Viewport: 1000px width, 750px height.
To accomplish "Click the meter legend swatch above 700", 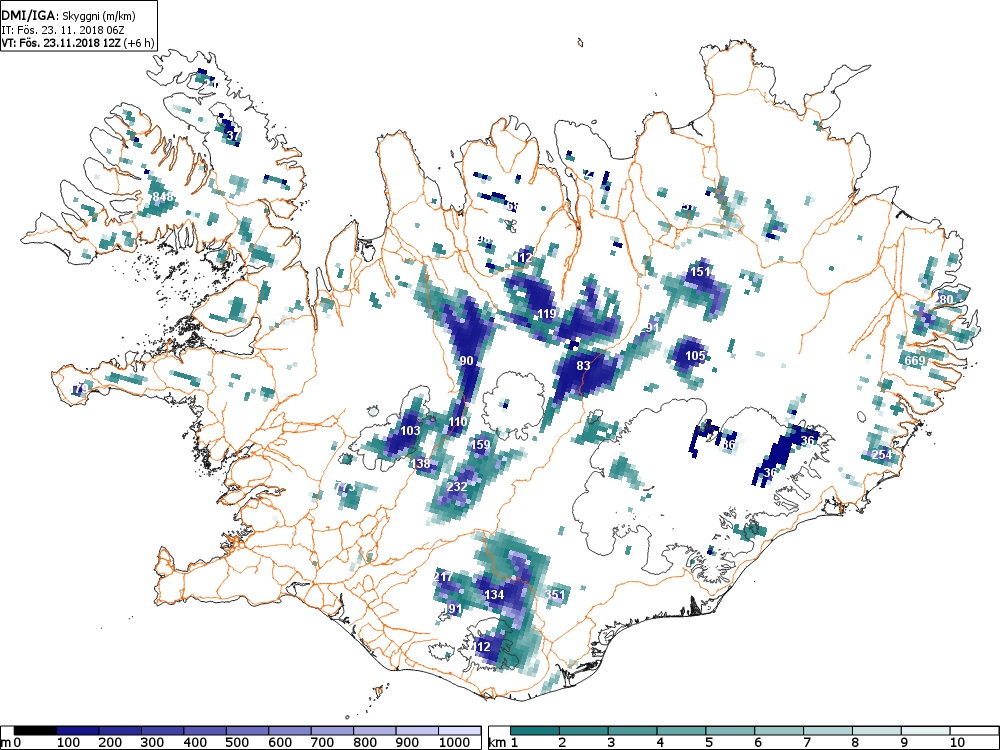I will [332, 731].
